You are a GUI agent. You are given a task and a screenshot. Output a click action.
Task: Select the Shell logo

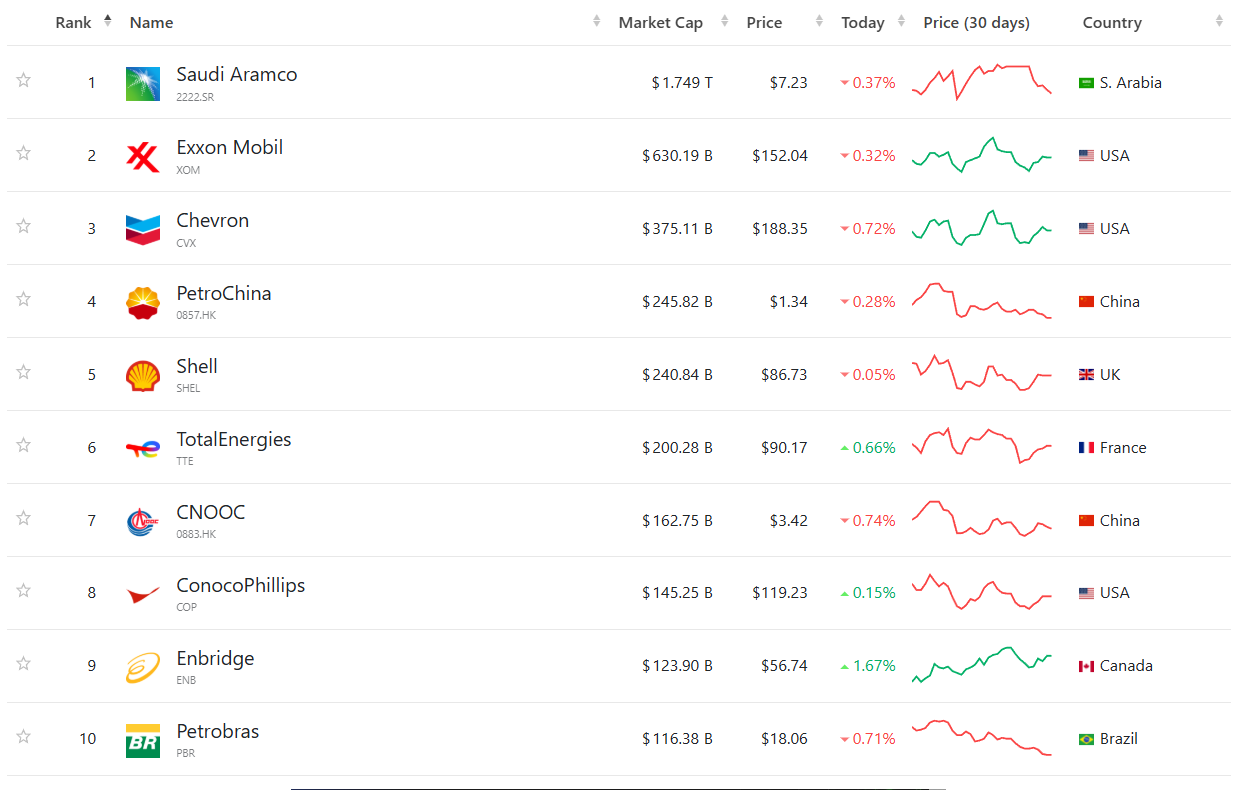pyautogui.click(x=143, y=376)
